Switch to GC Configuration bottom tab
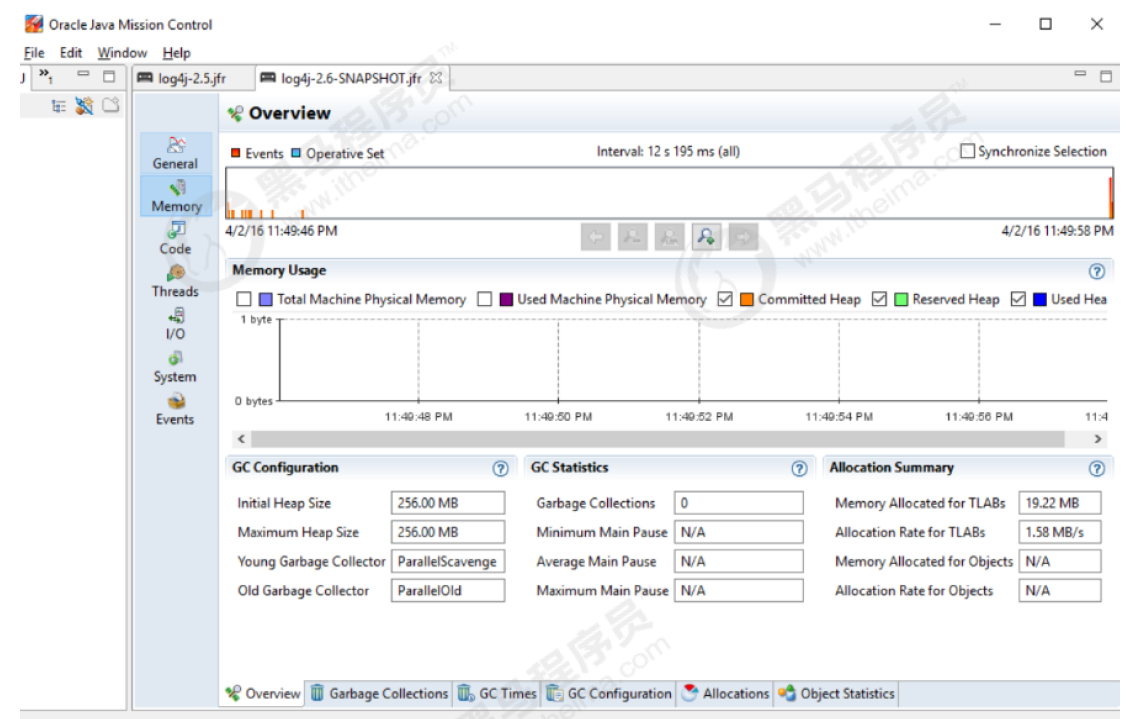The image size is (1140, 719). tap(609, 694)
